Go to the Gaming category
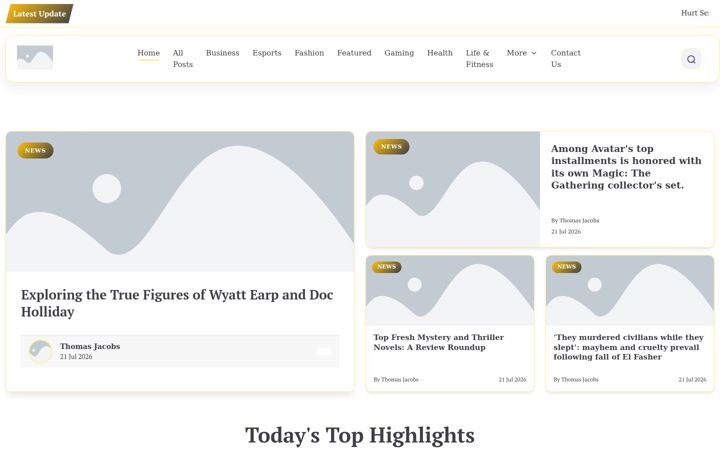Viewport: 720px width, 450px height. 399,53
